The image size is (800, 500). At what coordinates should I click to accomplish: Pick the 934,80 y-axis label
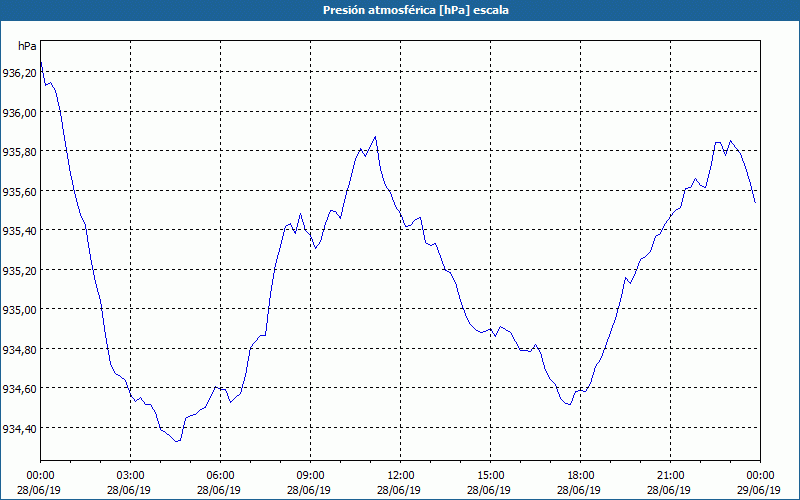point(19,350)
